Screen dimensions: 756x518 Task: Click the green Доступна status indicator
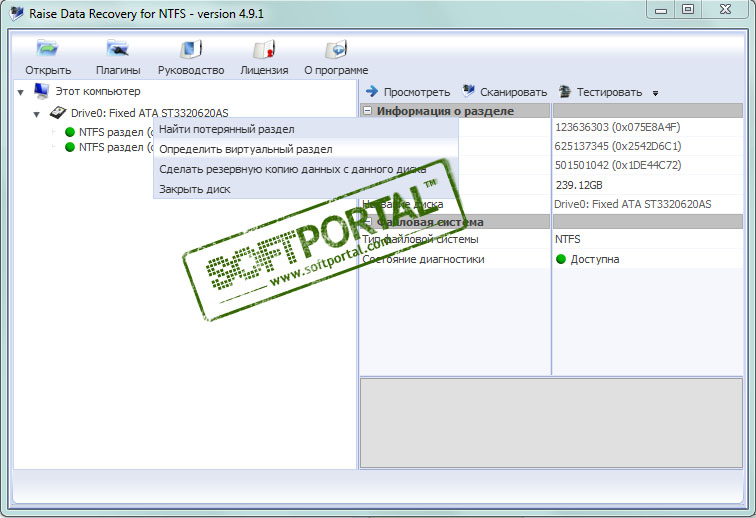coord(561,259)
